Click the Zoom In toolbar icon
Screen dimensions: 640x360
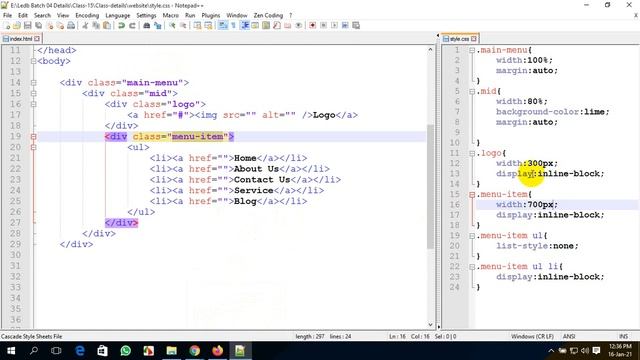pos(173,25)
